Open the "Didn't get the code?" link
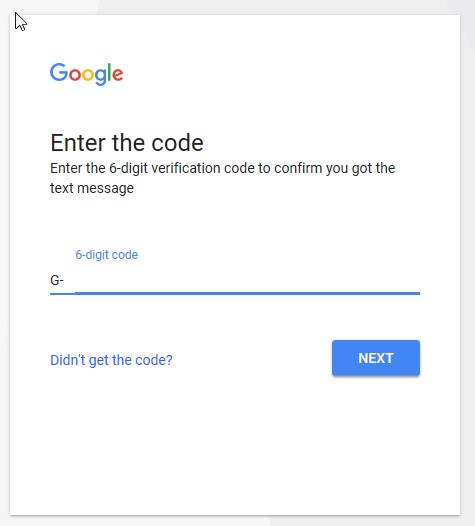 (x=111, y=360)
